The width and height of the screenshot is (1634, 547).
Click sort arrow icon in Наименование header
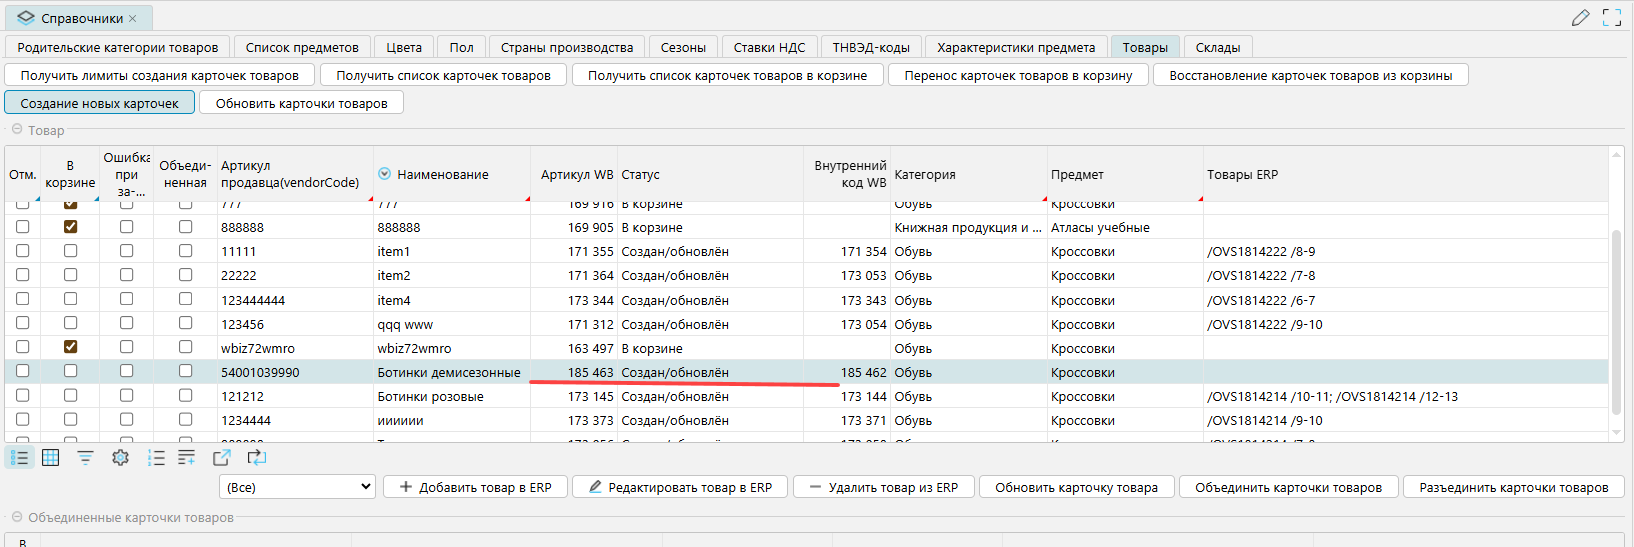pyautogui.click(x=384, y=174)
